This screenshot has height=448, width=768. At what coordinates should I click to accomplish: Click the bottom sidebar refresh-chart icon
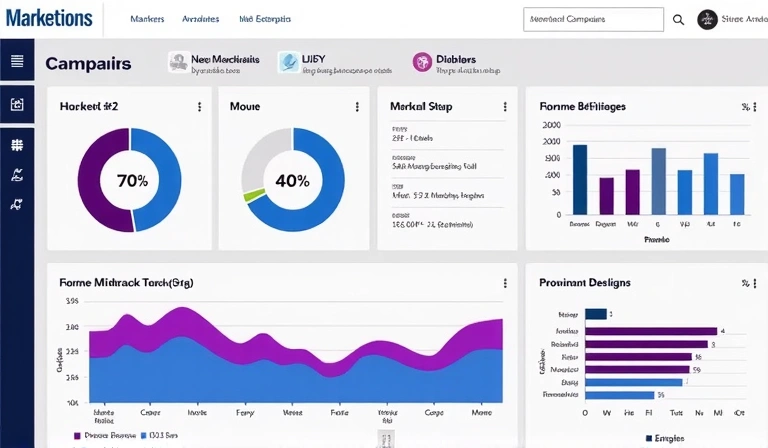[17, 204]
